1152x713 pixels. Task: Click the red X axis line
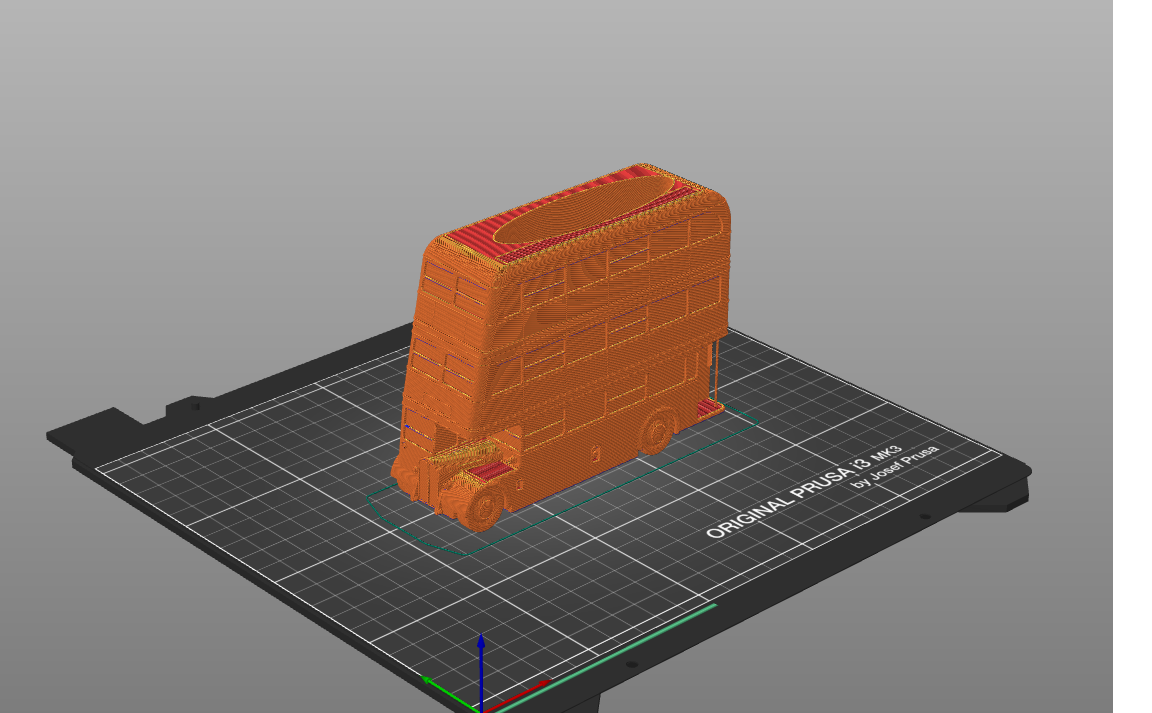[516, 697]
